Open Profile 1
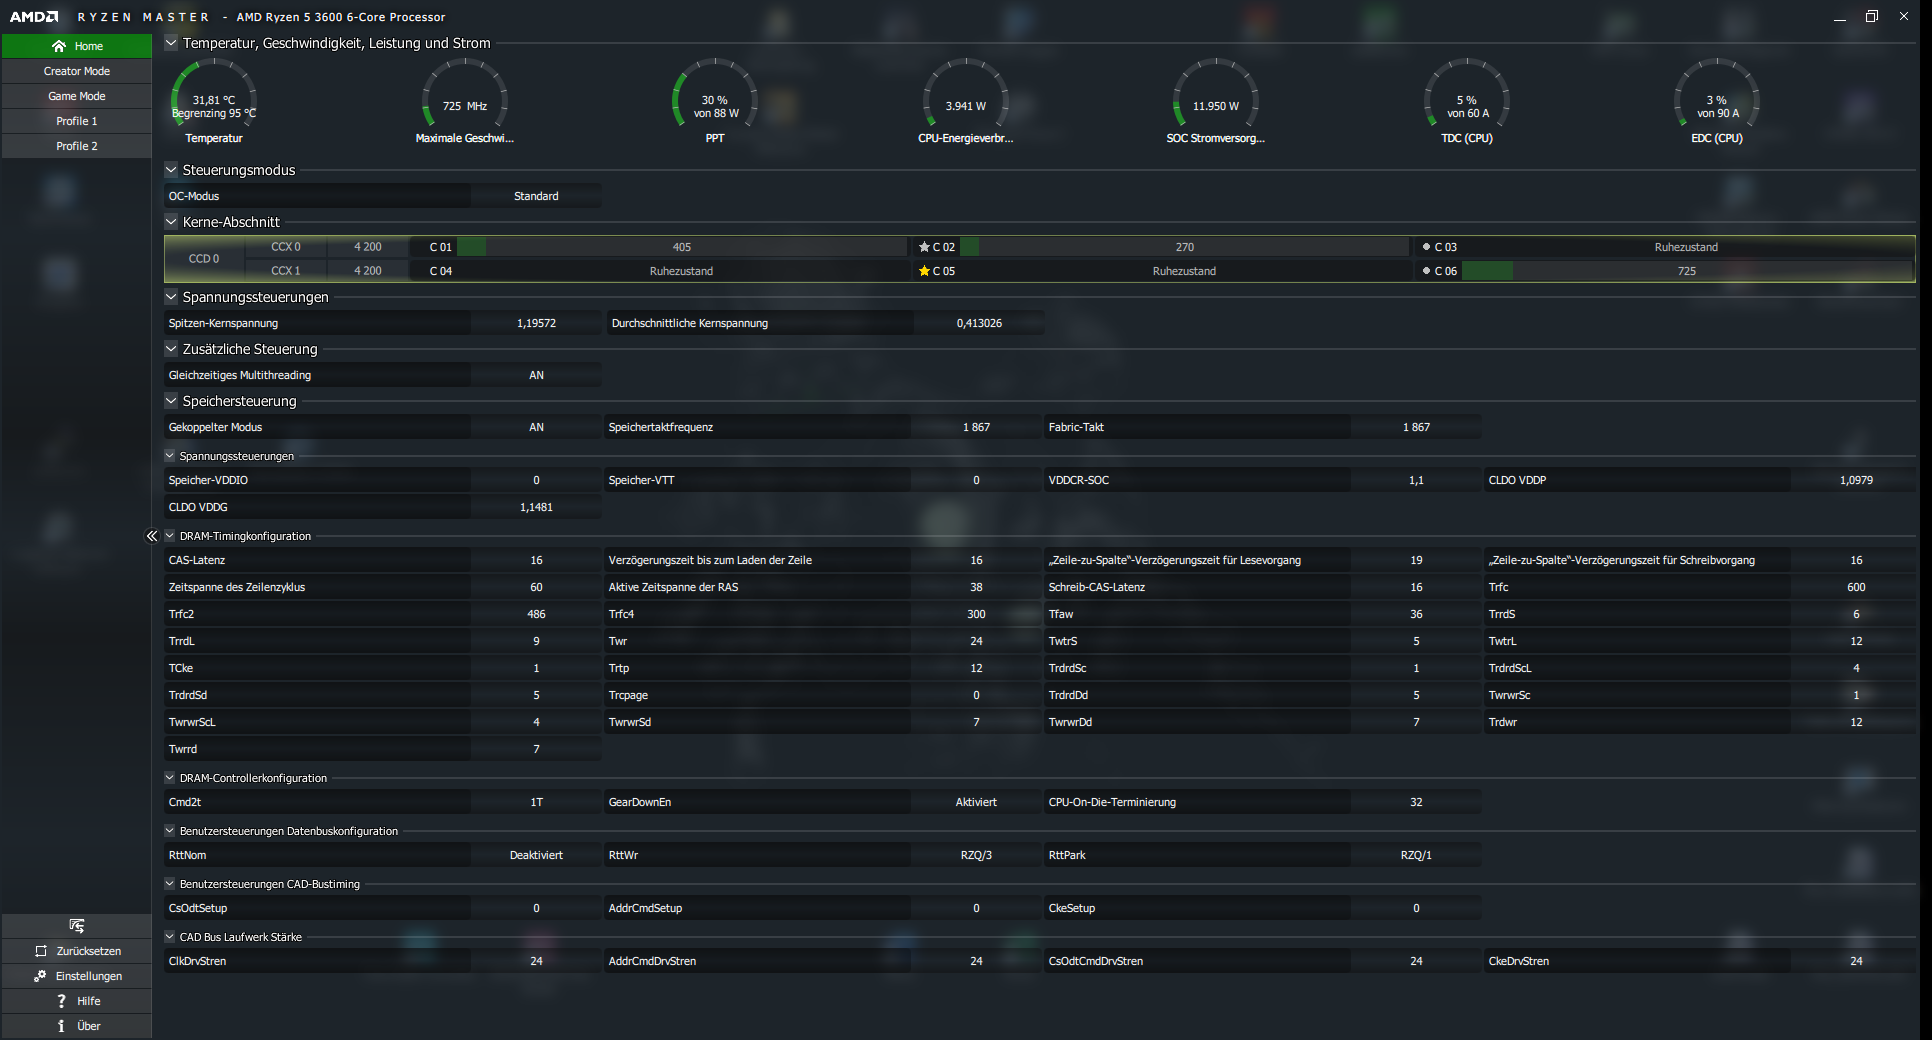1932x1040 pixels. (77, 121)
